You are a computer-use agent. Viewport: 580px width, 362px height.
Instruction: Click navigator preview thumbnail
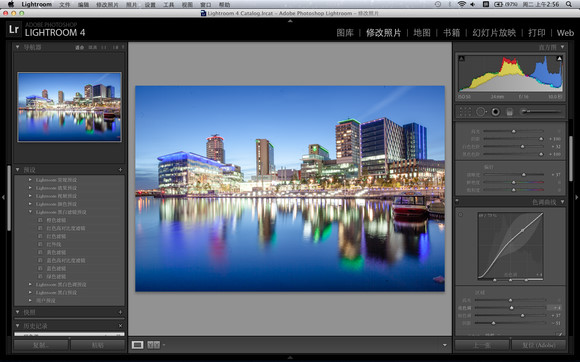[x=69, y=107]
